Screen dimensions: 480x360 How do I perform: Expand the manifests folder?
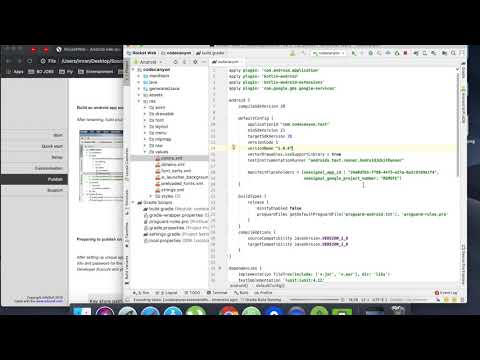(x=139, y=76)
